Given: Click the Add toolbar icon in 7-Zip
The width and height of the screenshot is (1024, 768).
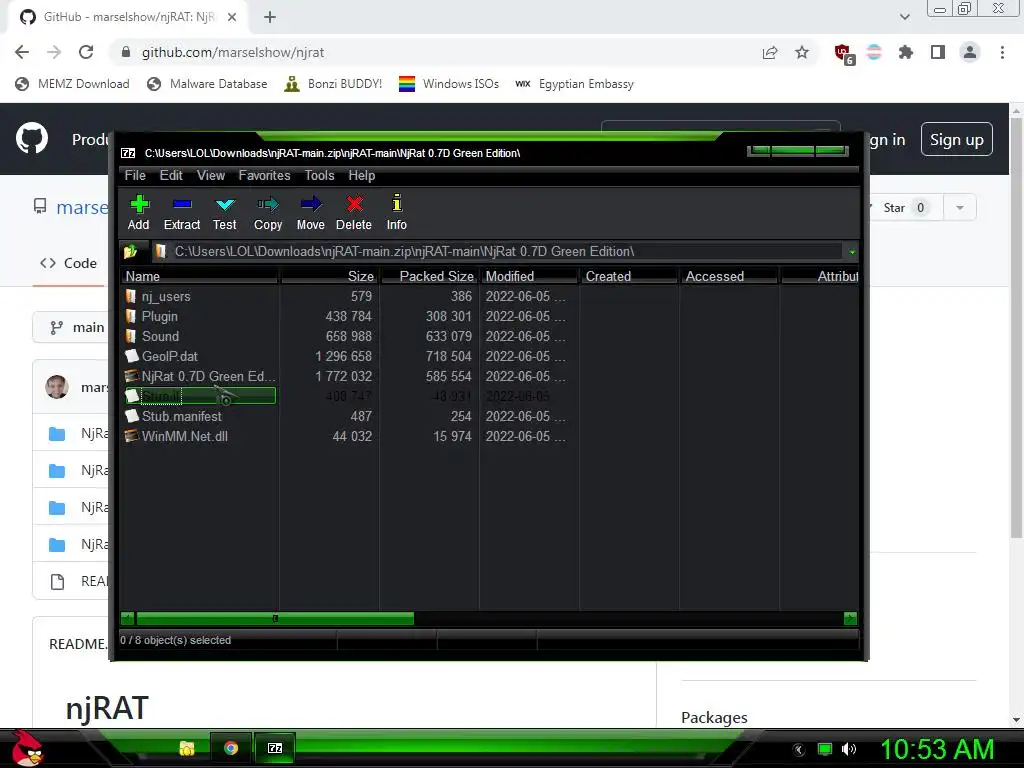Looking at the screenshot, I should 138,212.
